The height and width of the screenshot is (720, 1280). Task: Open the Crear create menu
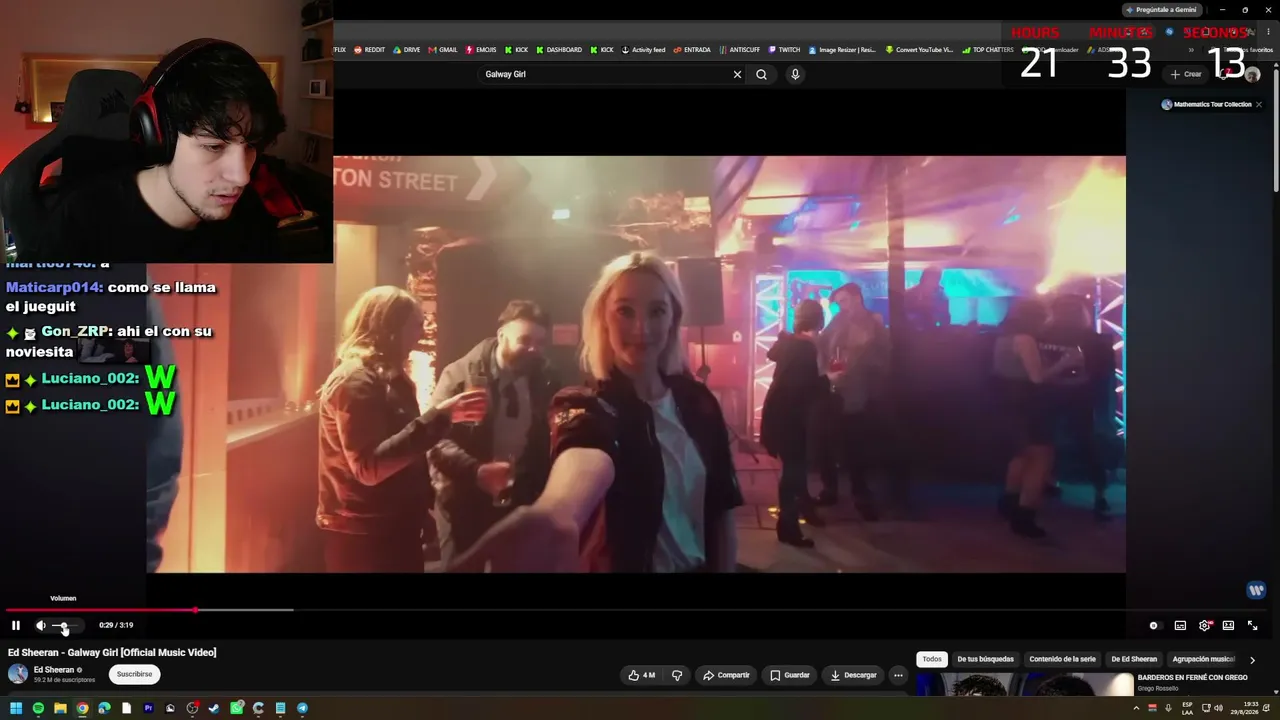[x=1187, y=74]
